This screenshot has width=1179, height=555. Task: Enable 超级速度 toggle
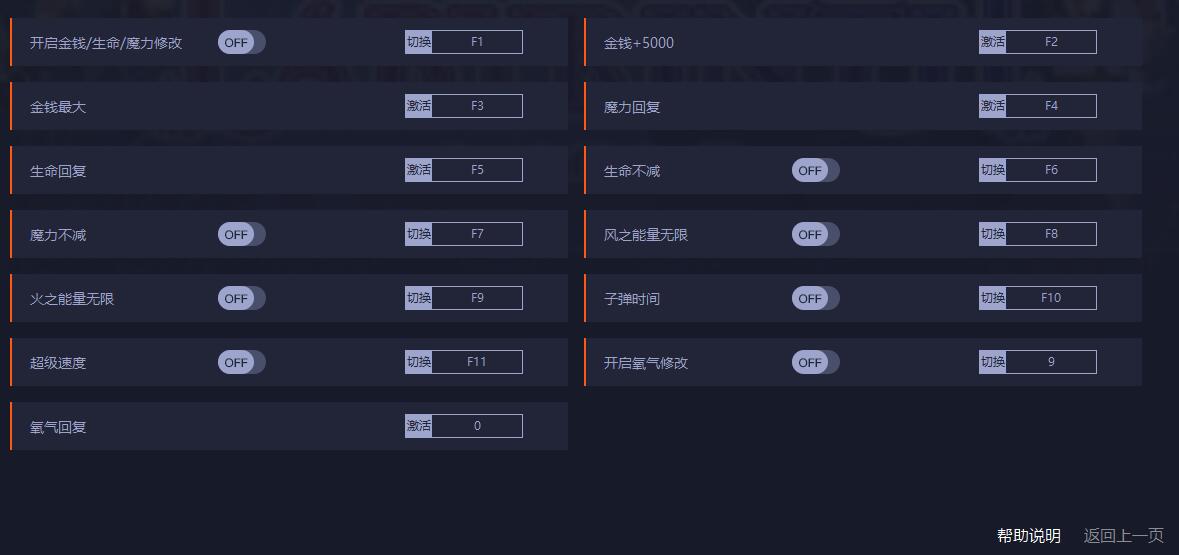point(241,362)
